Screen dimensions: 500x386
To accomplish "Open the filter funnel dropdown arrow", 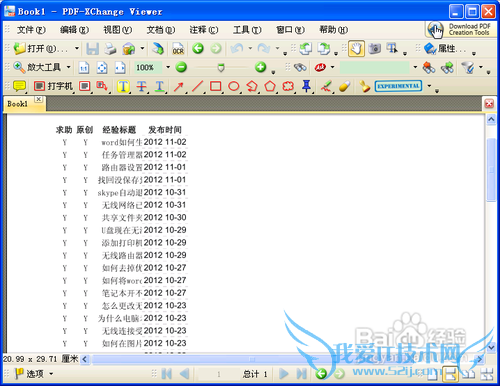I will click(481, 67).
